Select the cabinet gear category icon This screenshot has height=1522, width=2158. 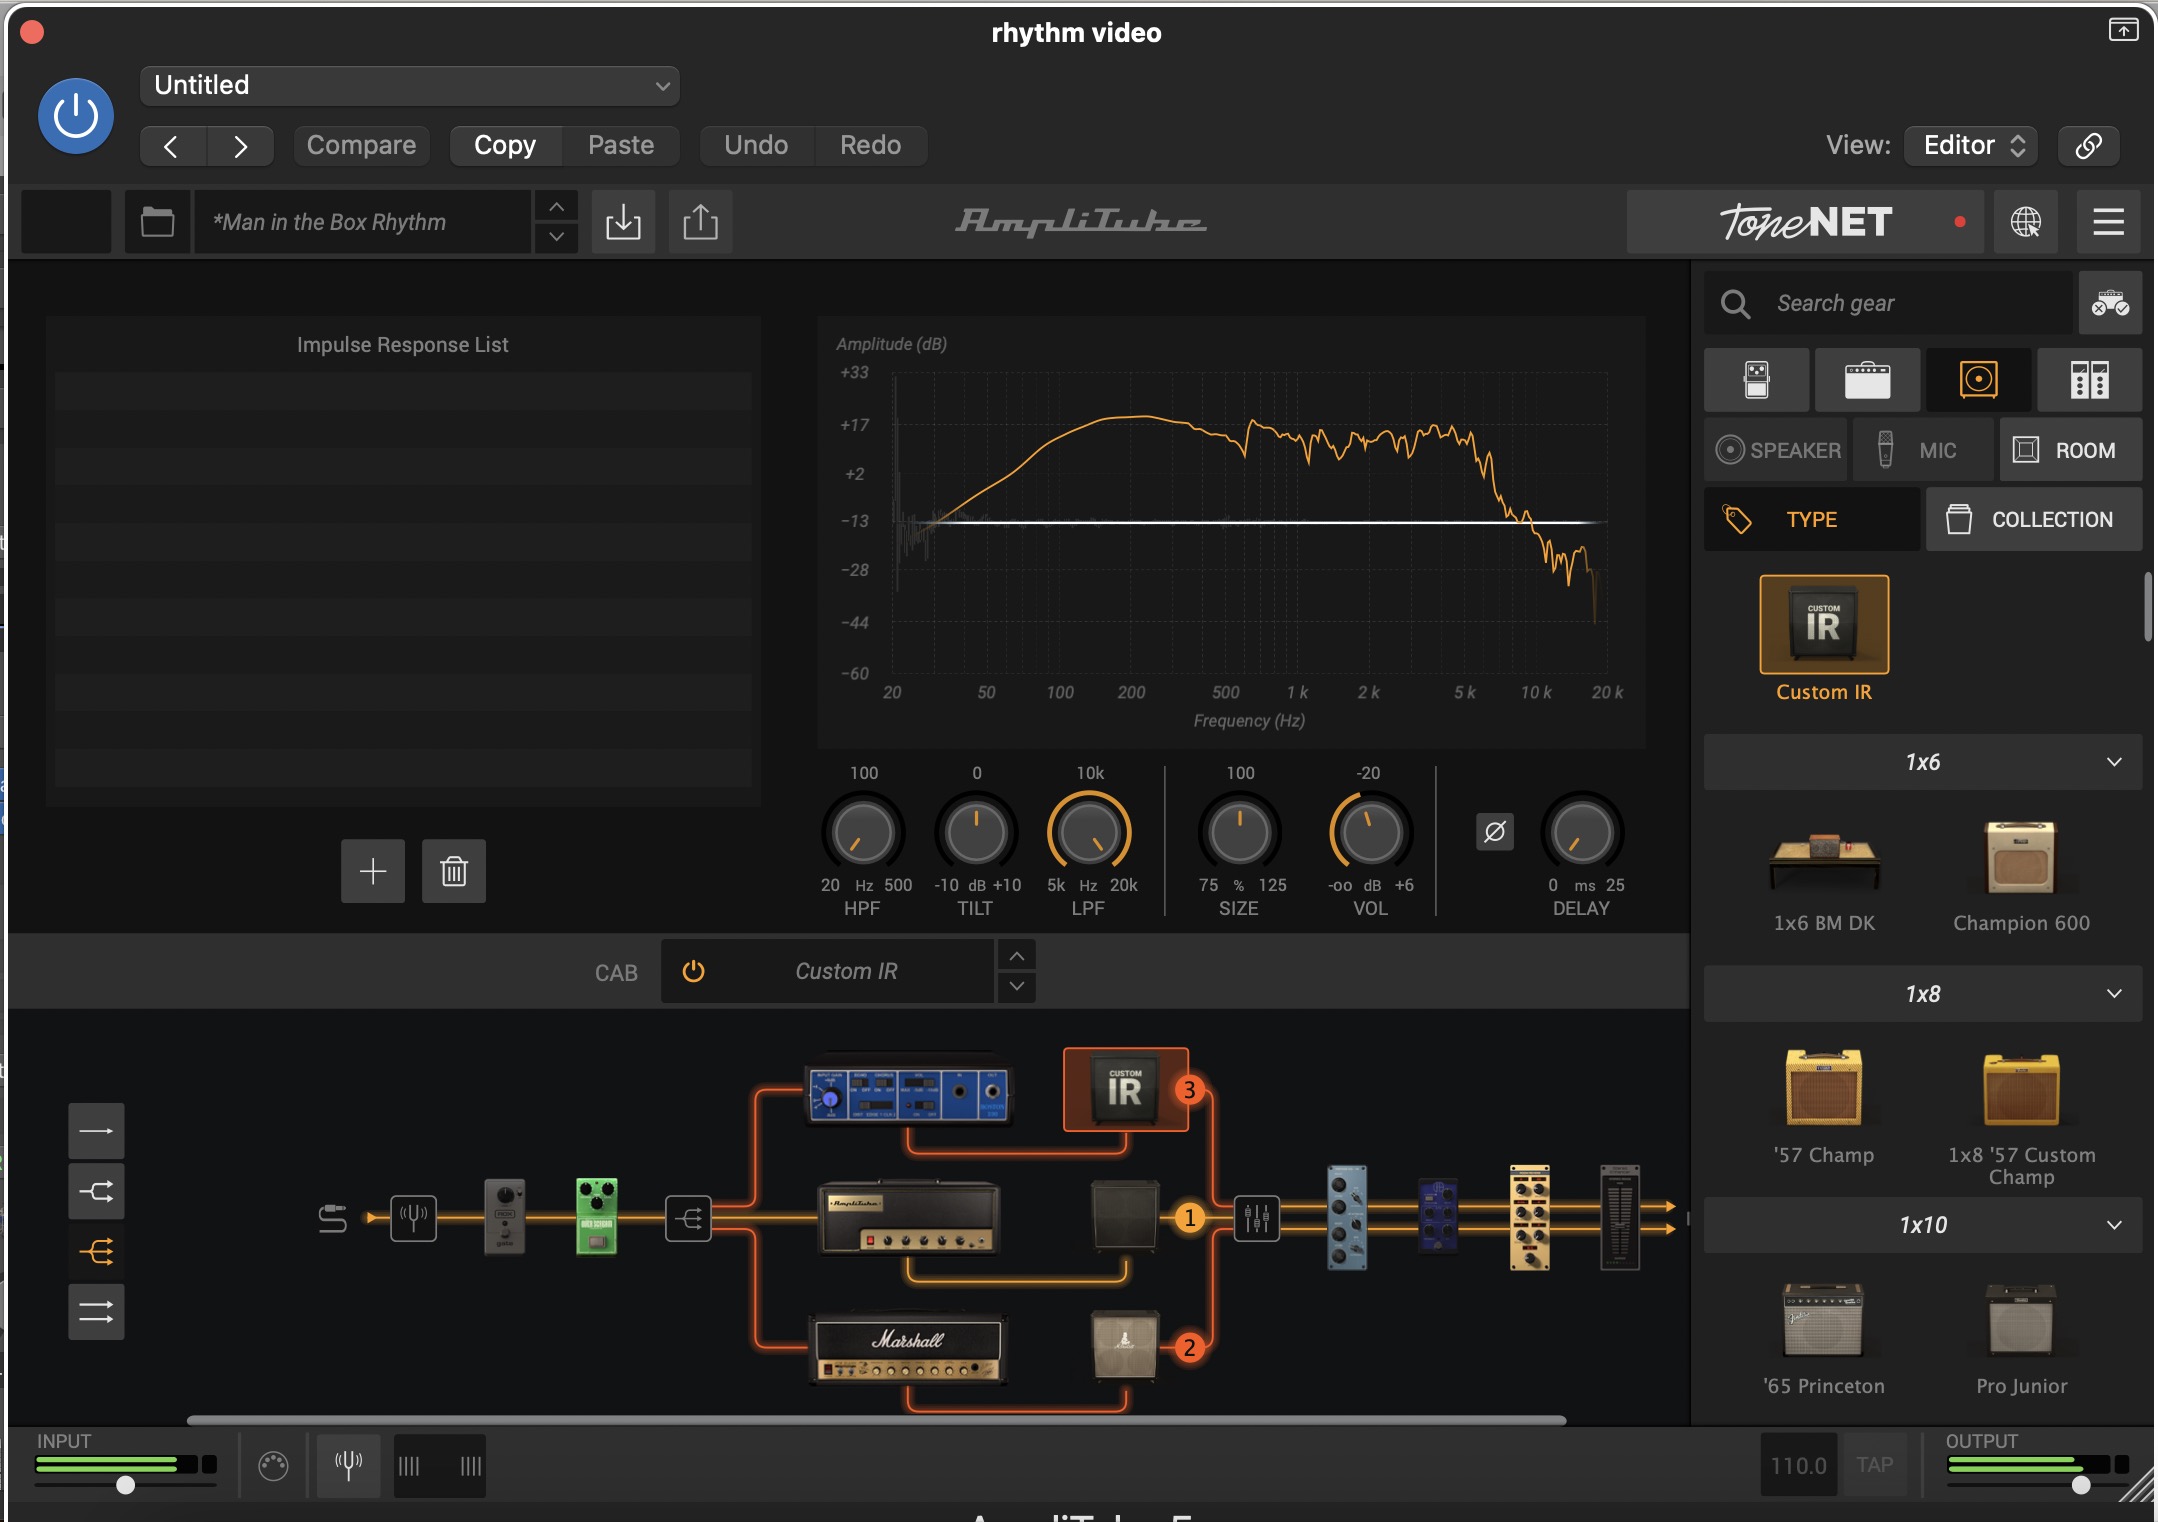click(x=1978, y=380)
